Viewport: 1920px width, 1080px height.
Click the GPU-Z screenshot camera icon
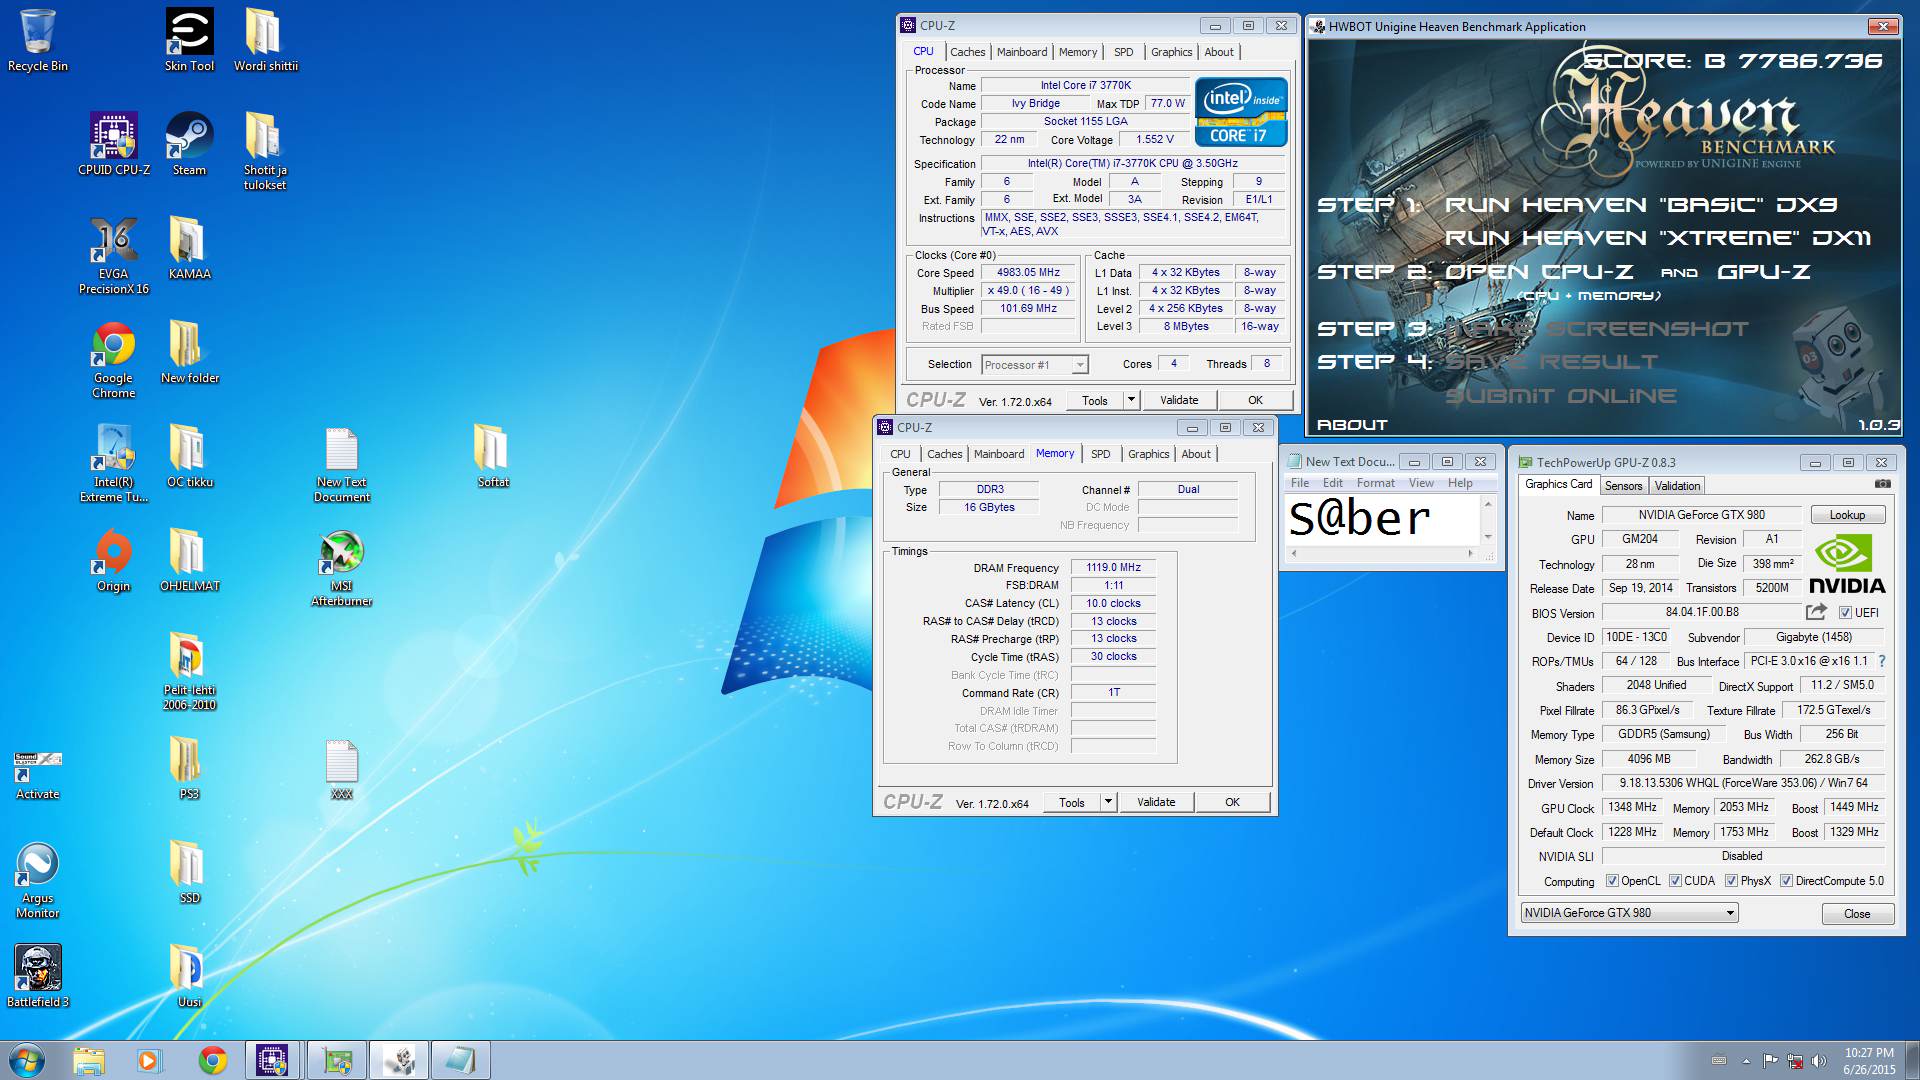[x=1882, y=484]
